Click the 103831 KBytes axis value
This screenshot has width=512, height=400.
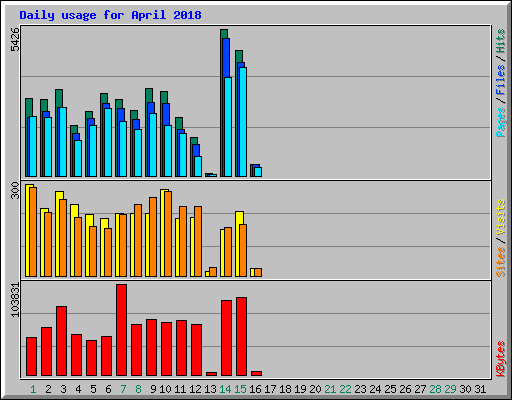coord(15,300)
